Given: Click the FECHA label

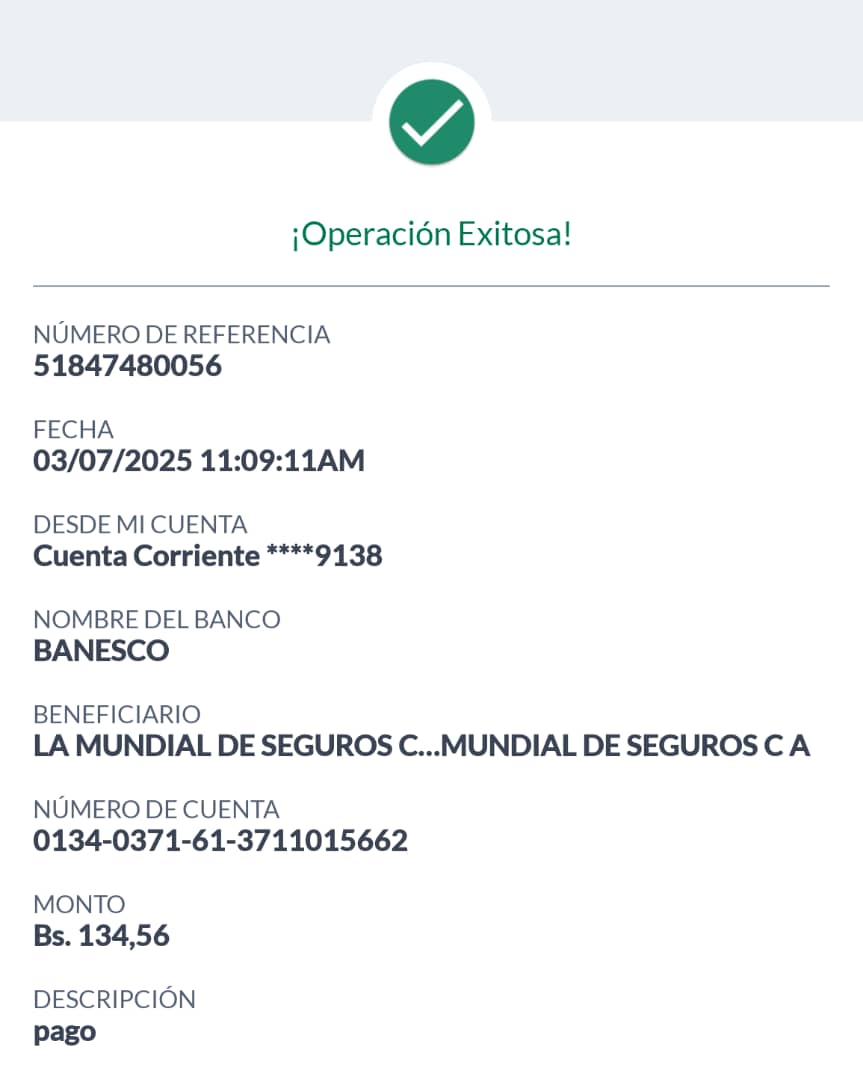Looking at the screenshot, I should [74, 430].
